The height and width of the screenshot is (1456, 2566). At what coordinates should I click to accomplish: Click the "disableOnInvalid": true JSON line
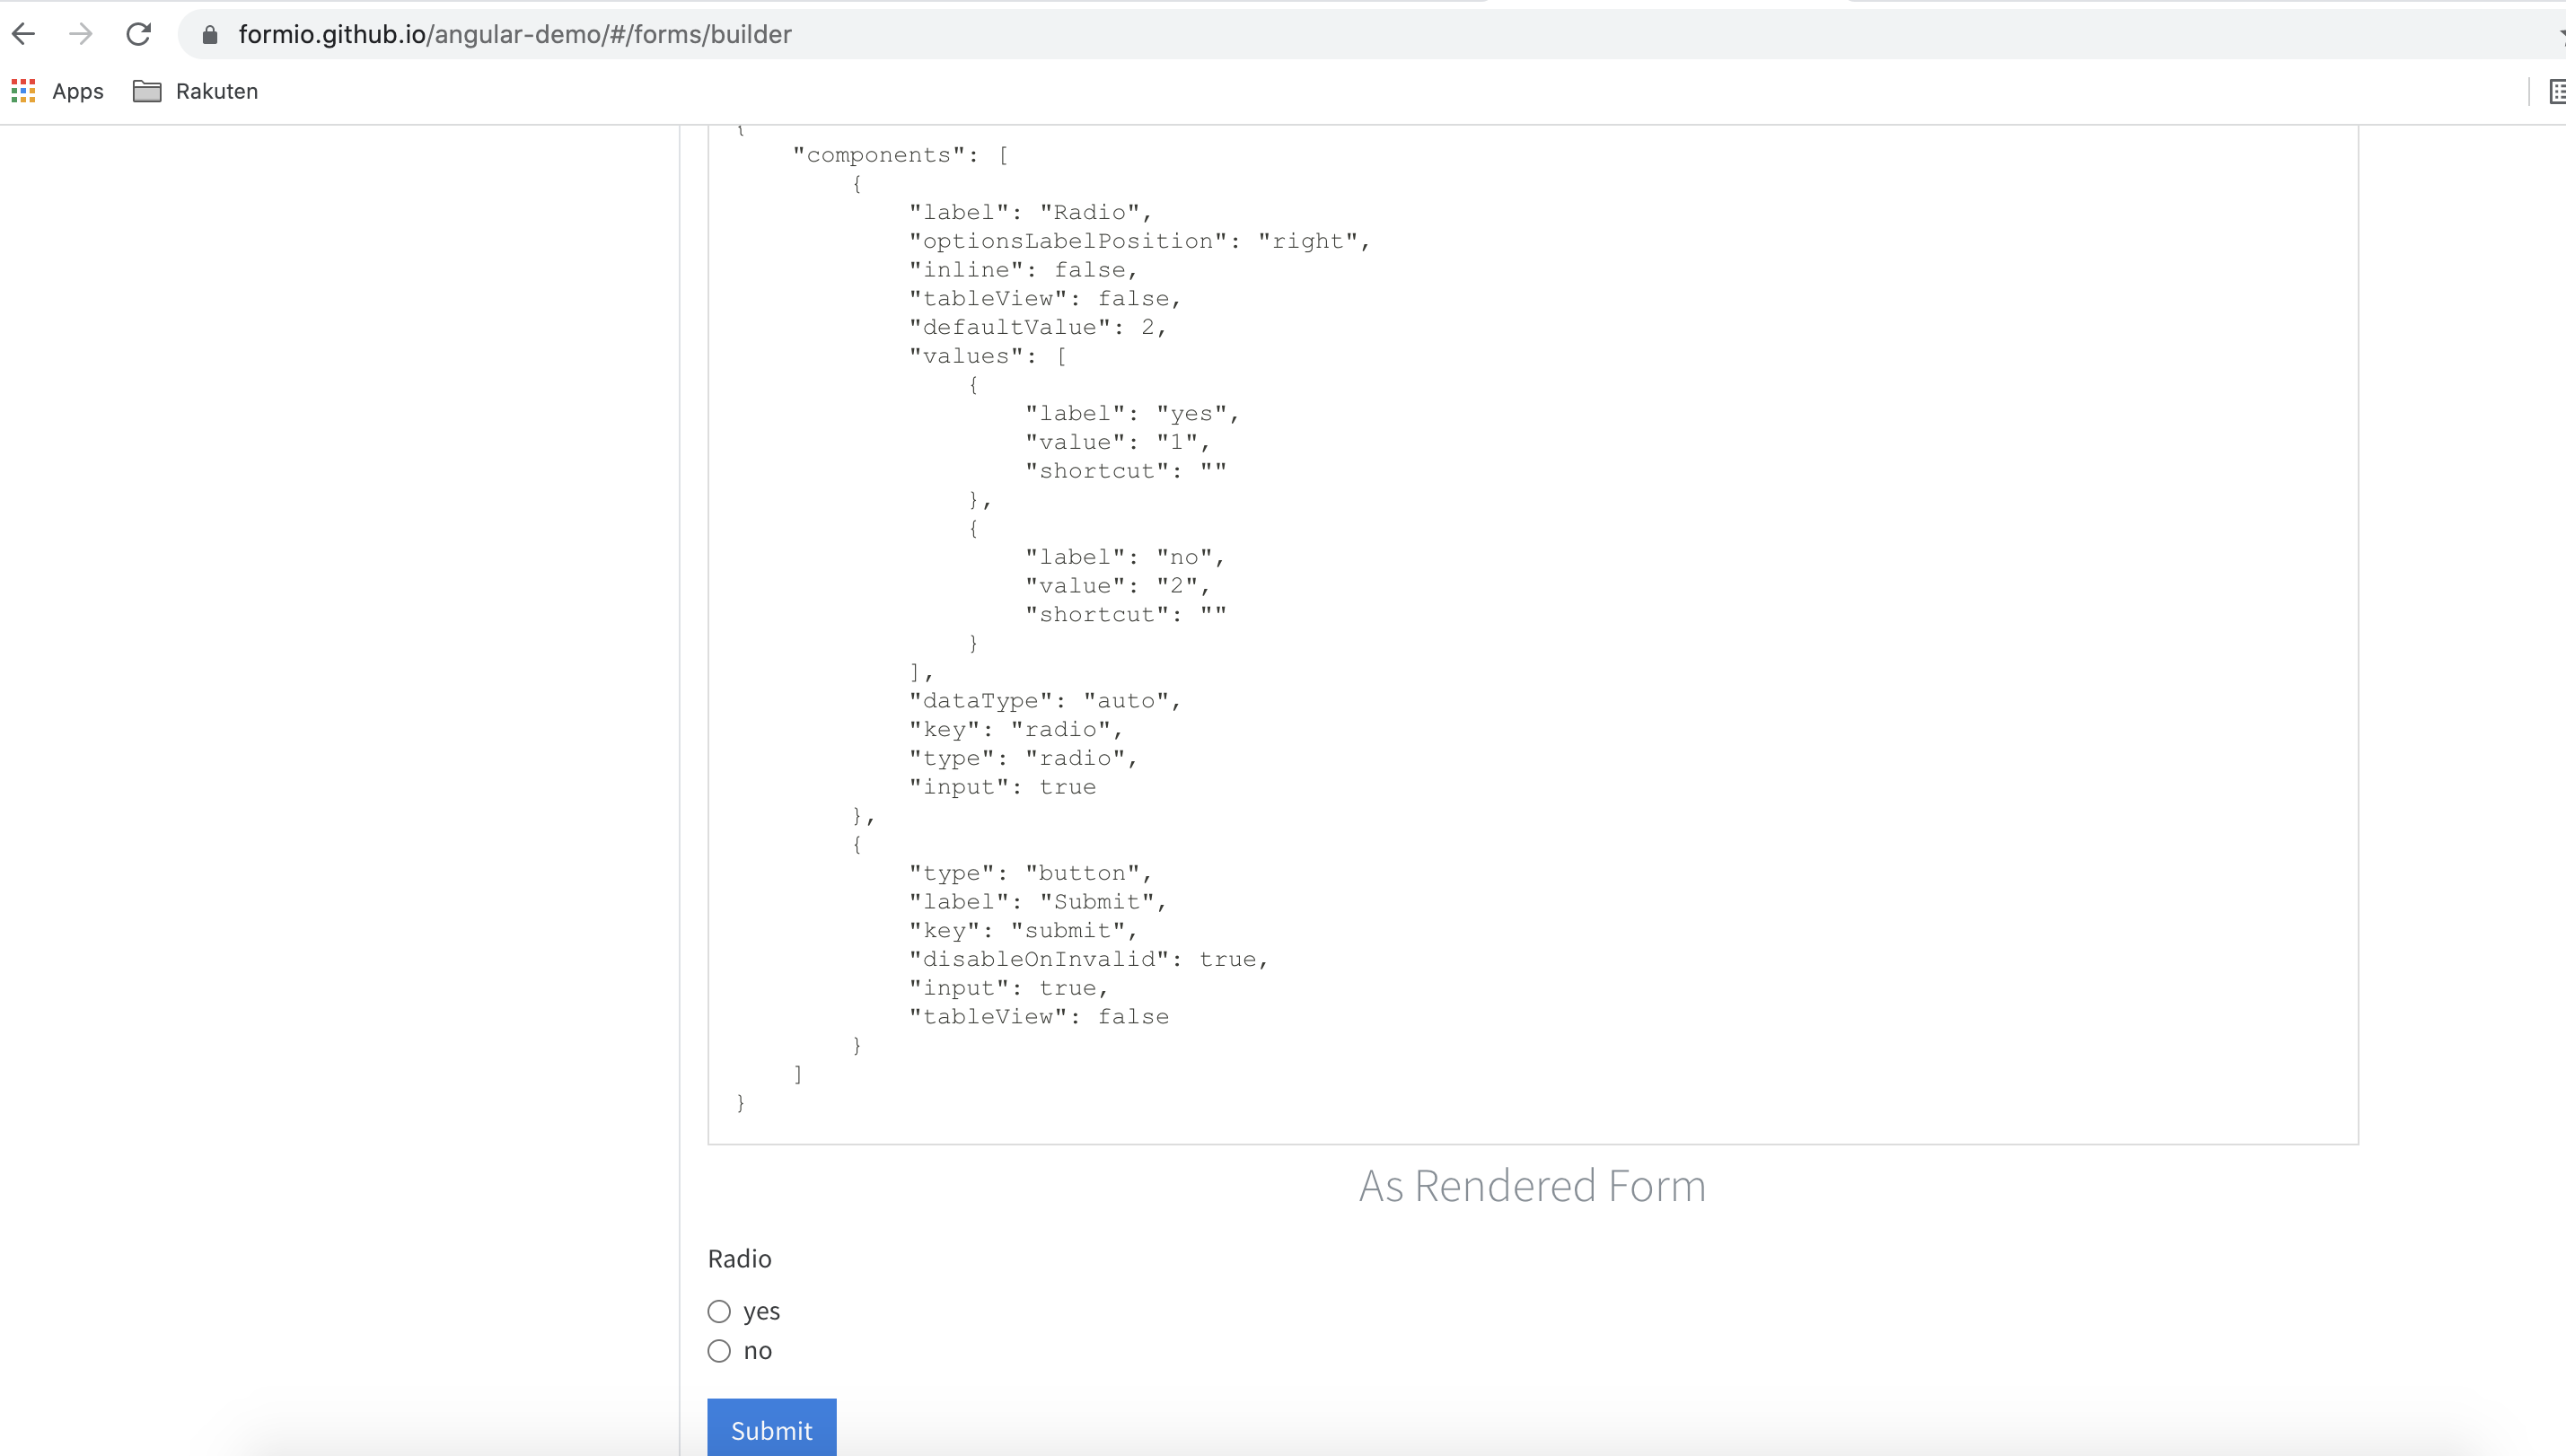[x=1088, y=959]
